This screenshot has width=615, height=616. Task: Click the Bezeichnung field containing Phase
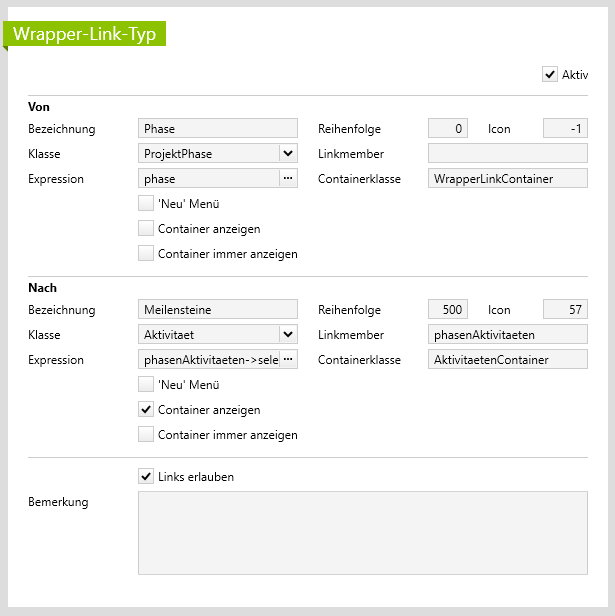pos(217,129)
